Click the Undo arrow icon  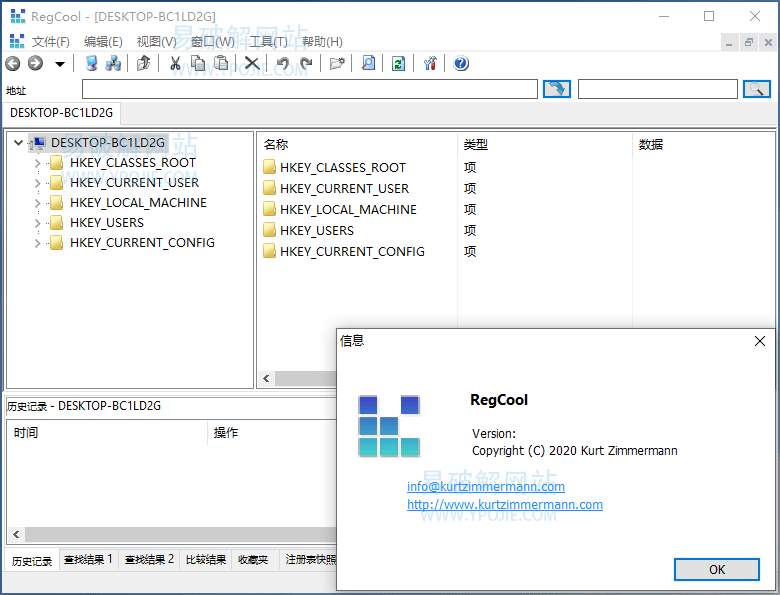coord(283,64)
